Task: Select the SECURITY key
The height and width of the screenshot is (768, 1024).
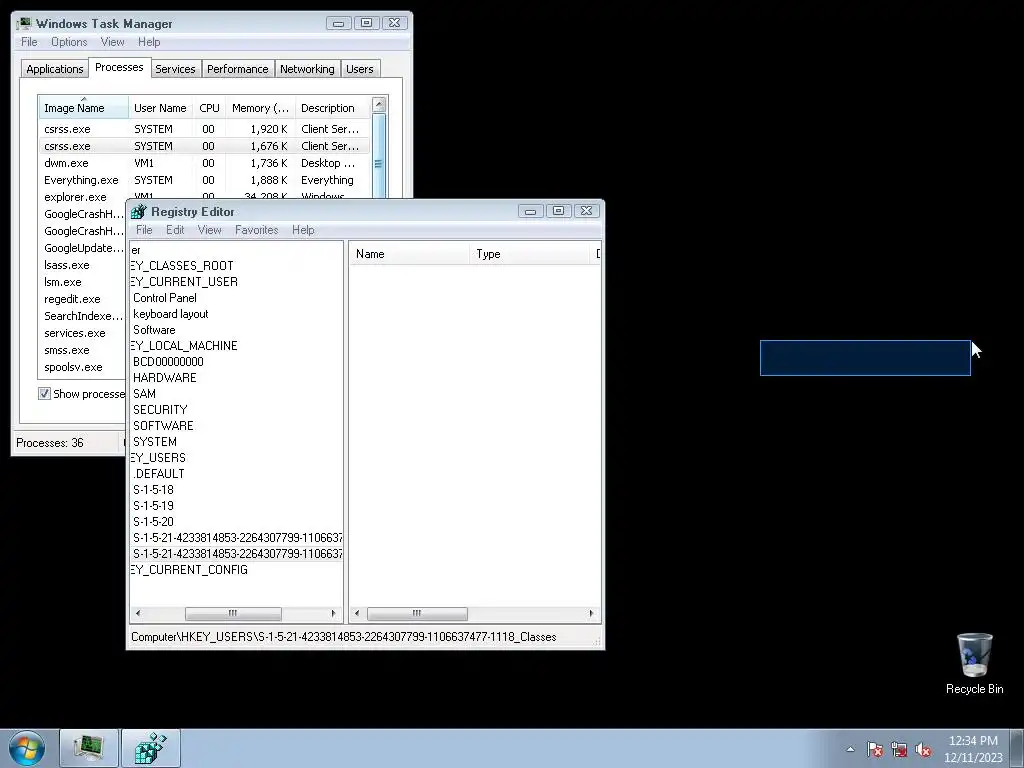Action: click(x=160, y=410)
